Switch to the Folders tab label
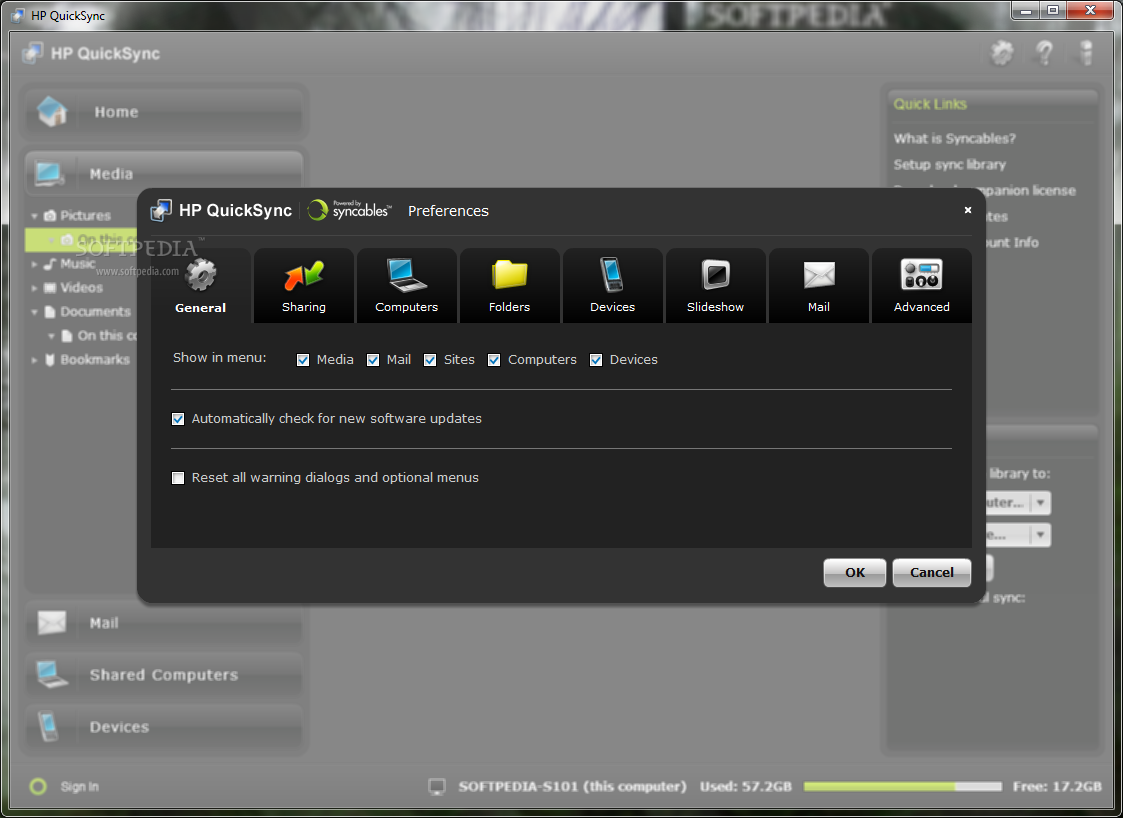This screenshot has width=1123, height=818. click(509, 307)
